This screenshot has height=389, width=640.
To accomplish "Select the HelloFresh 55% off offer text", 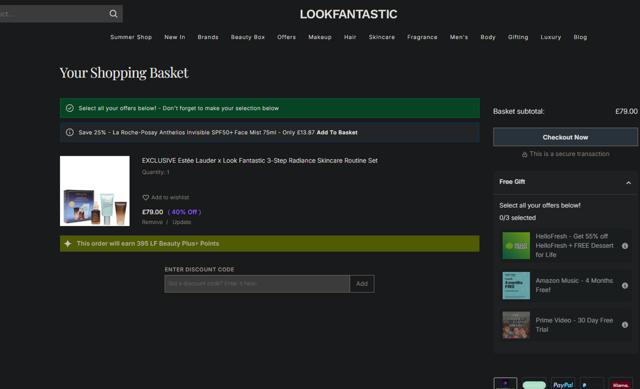I will click(574, 245).
